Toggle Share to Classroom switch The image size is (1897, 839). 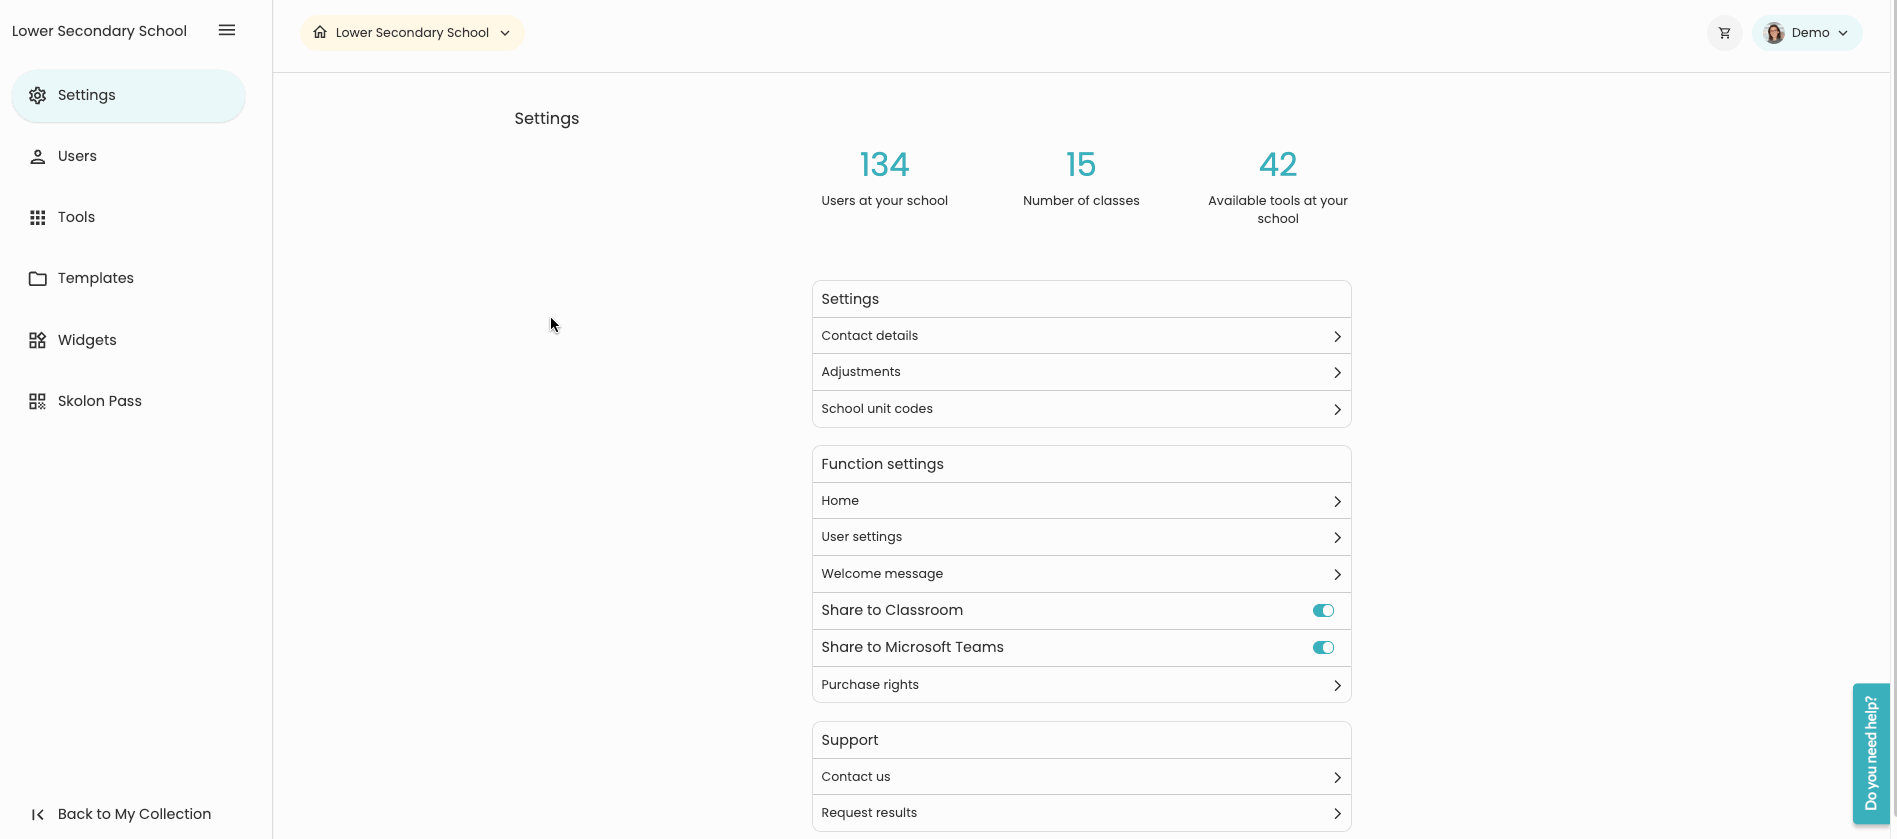[1323, 611]
